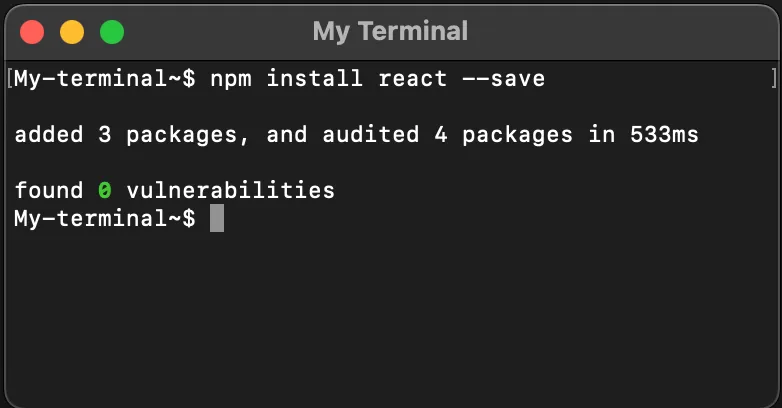782x408 pixels.
Task: Click the word vulnerabilities in the output
Action: [230, 190]
